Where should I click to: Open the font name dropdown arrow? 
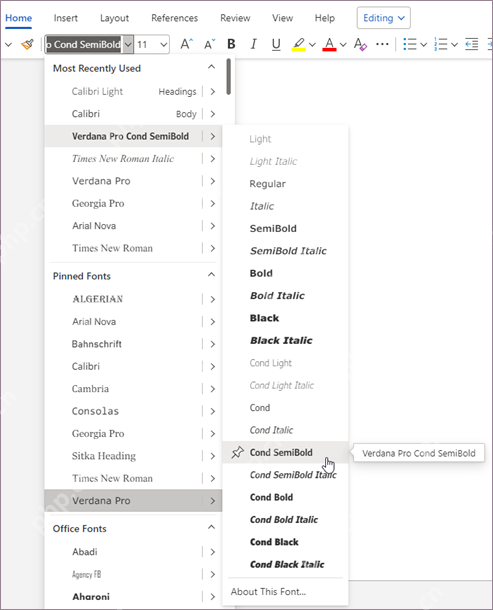click(x=128, y=44)
